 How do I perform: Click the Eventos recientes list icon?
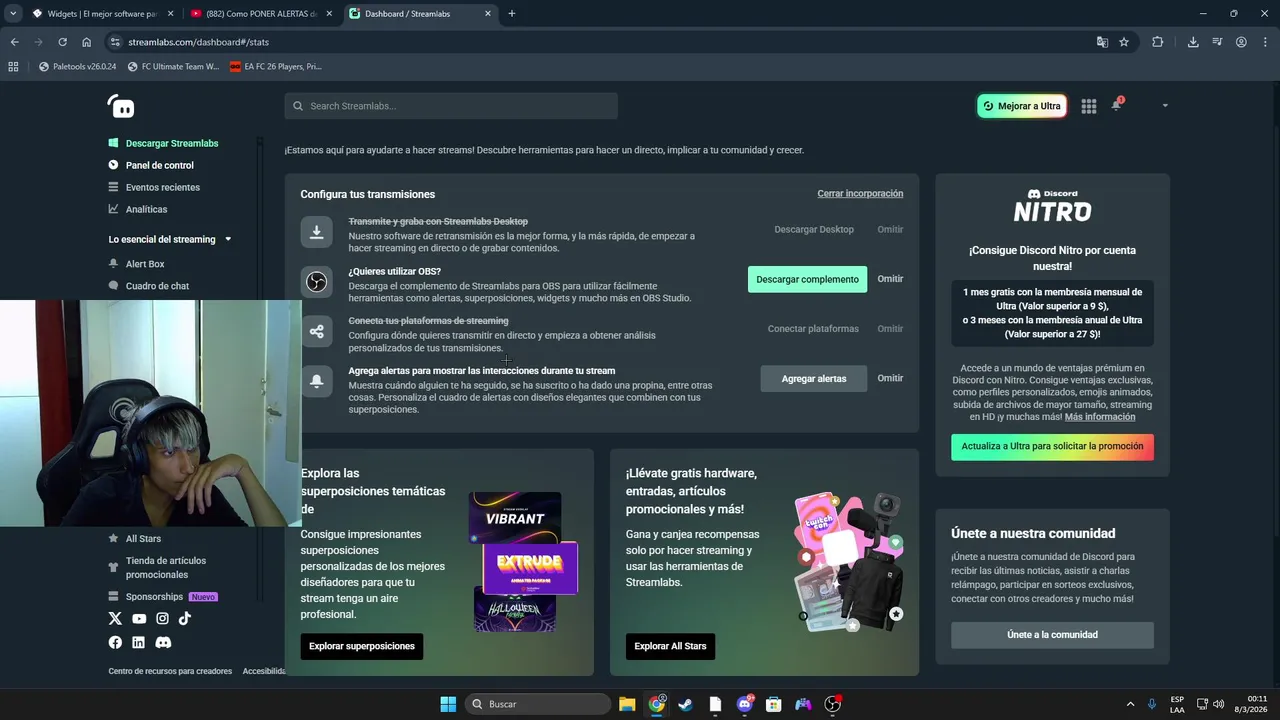[113, 187]
